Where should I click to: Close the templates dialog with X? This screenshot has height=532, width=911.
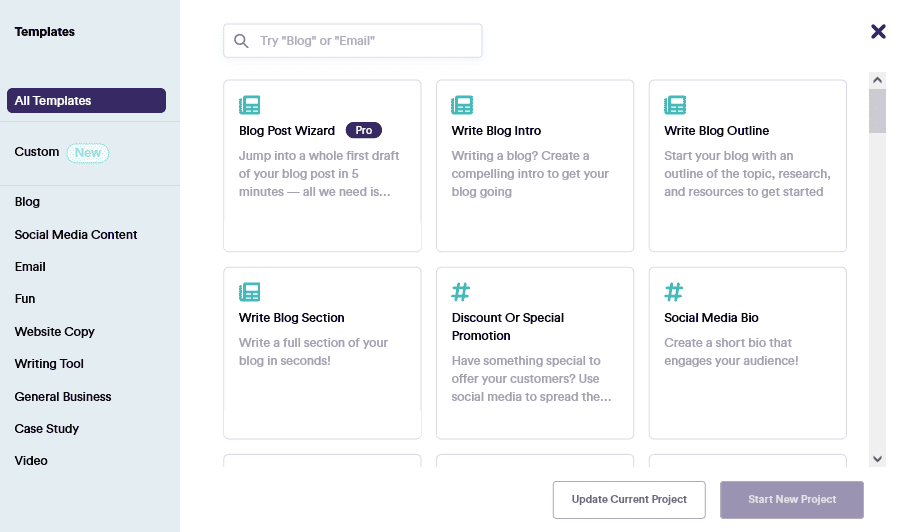pyautogui.click(x=878, y=31)
